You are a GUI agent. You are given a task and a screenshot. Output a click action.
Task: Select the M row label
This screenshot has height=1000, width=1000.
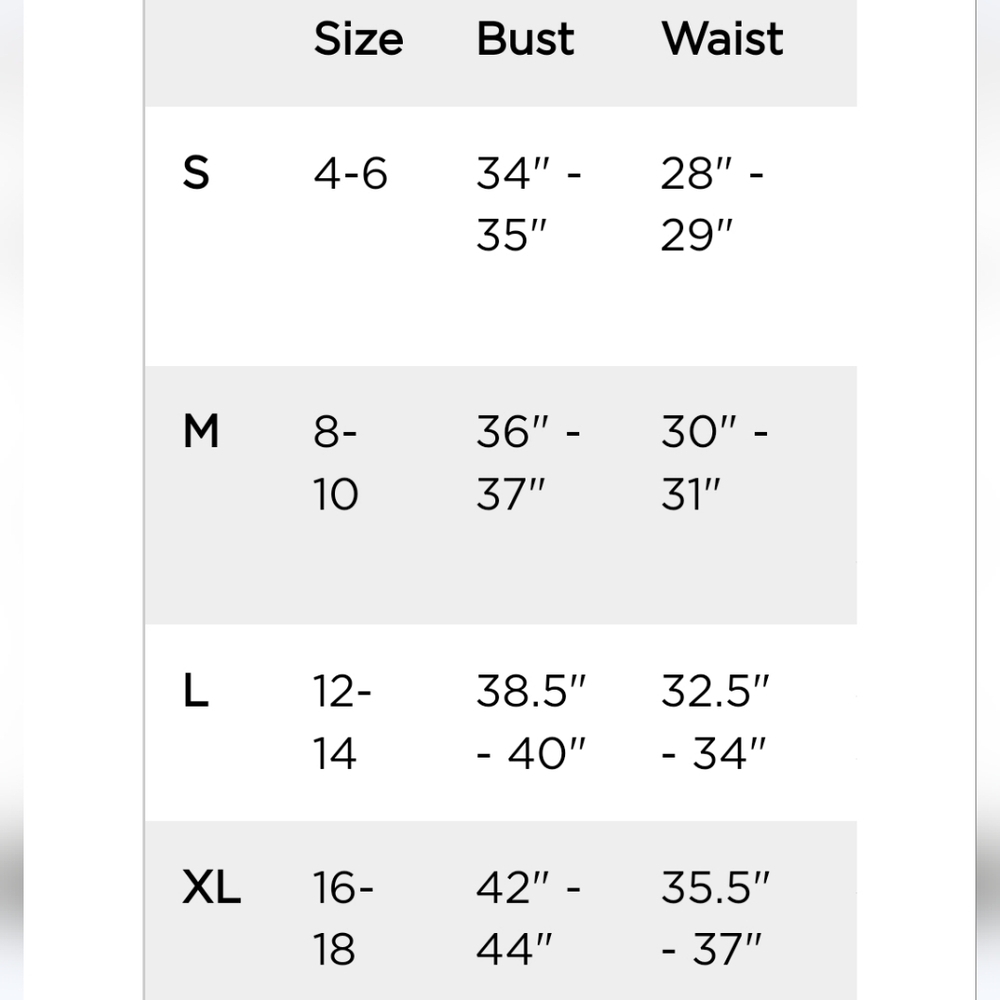pyautogui.click(x=201, y=432)
